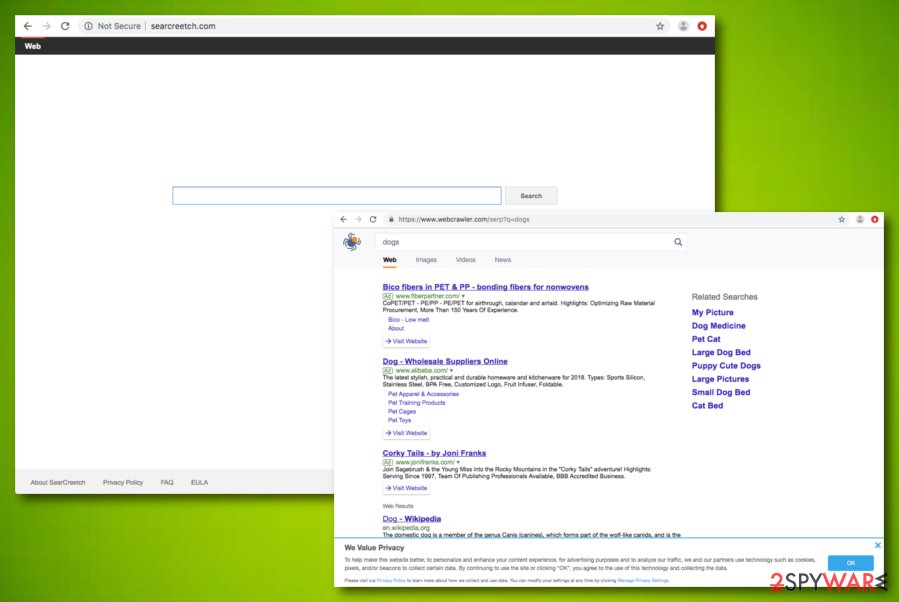899x602 pixels.
Task: Switch to Images results tab
Action: coord(426,260)
